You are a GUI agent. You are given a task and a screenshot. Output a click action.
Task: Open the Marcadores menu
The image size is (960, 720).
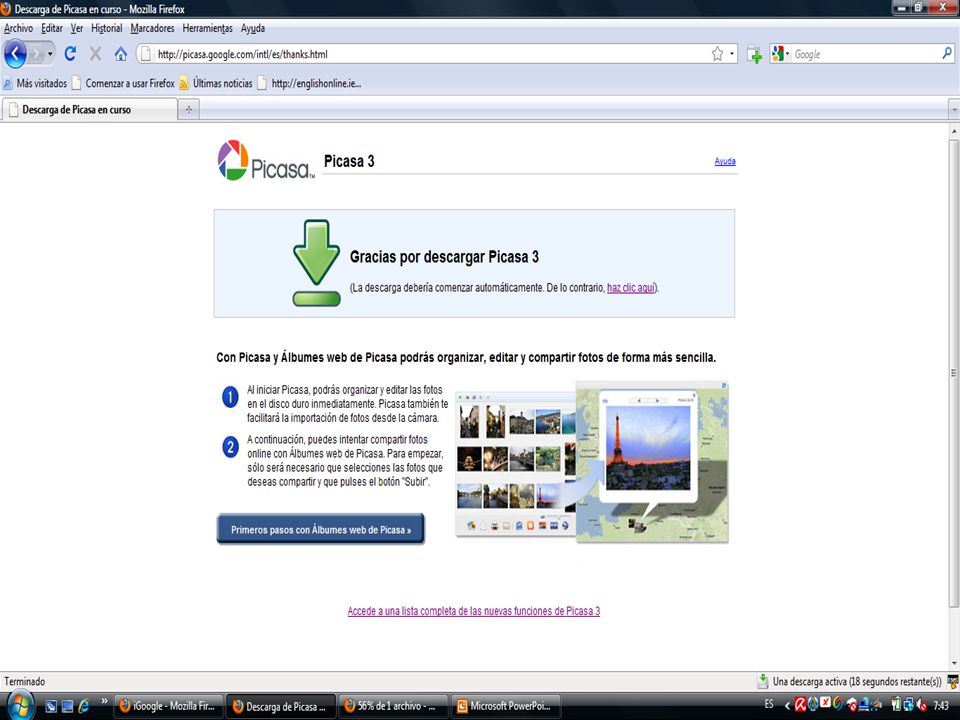pos(152,28)
